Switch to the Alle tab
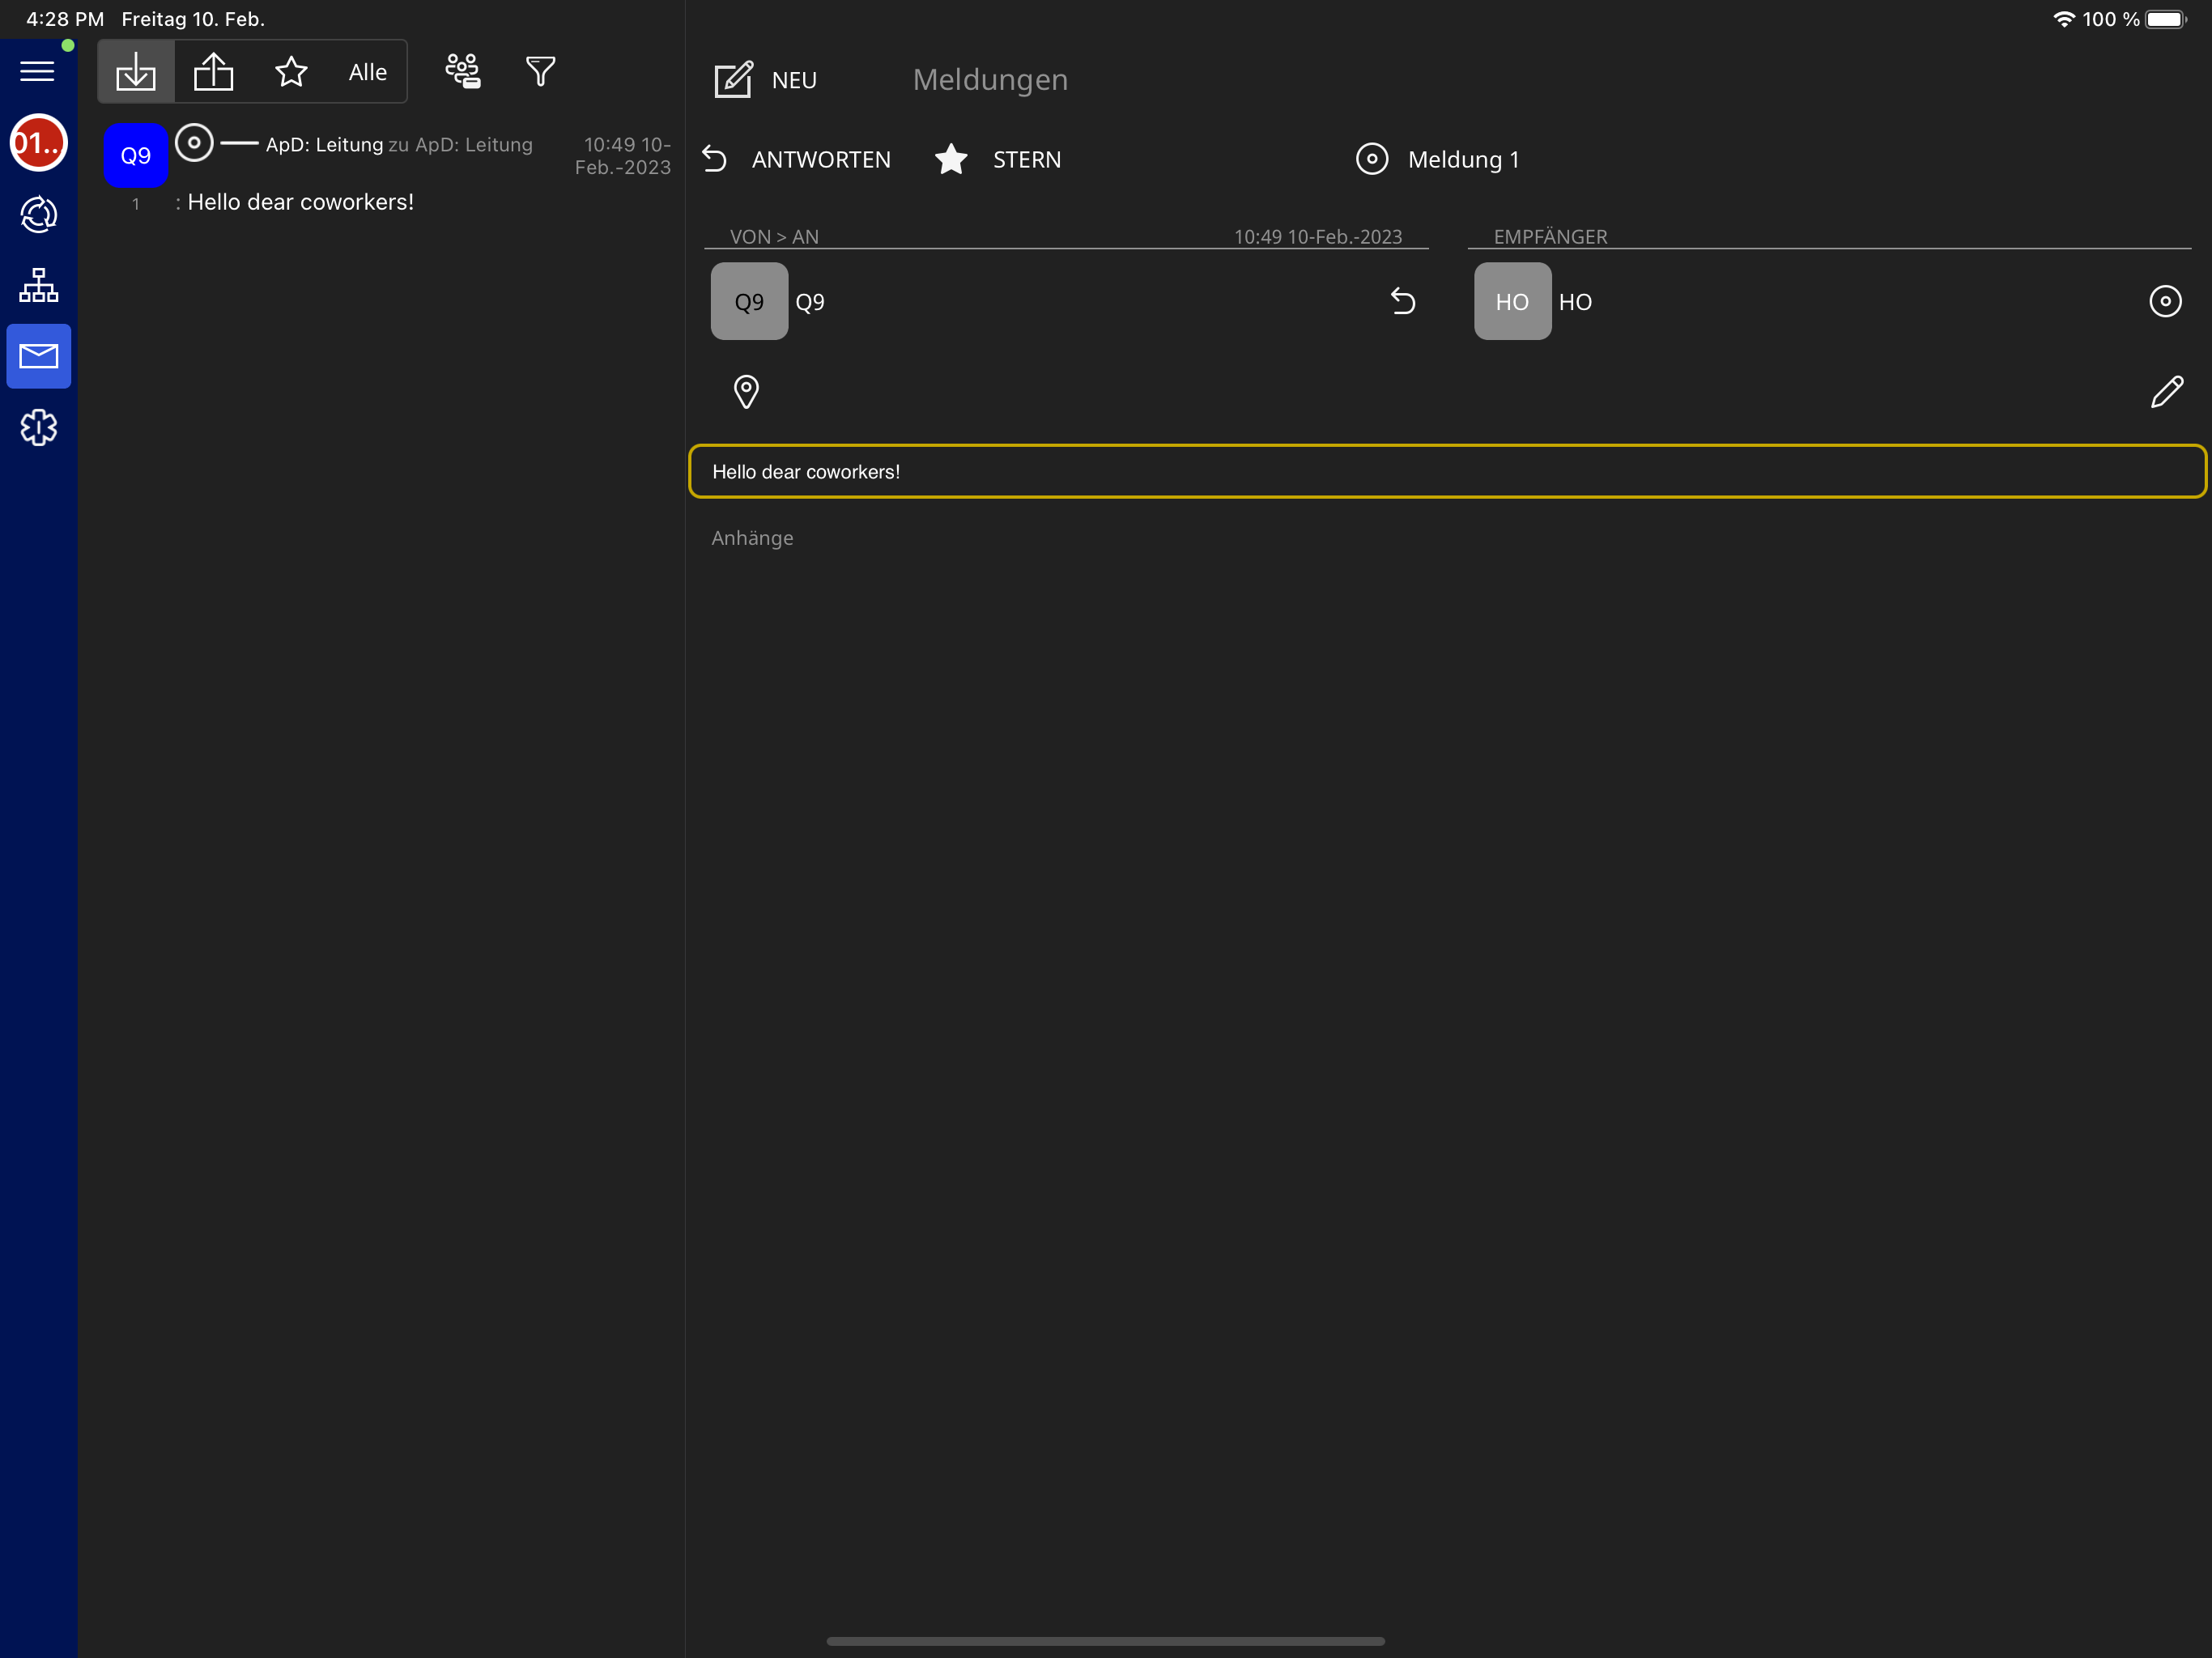This screenshot has height=1658, width=2212. tap(368, 72)
